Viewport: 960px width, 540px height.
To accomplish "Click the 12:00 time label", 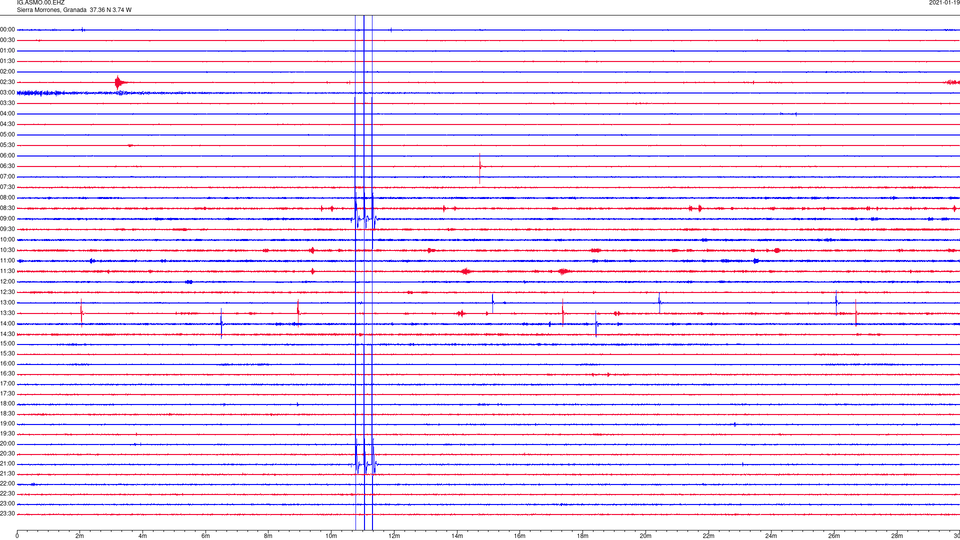I will point(7,282).
